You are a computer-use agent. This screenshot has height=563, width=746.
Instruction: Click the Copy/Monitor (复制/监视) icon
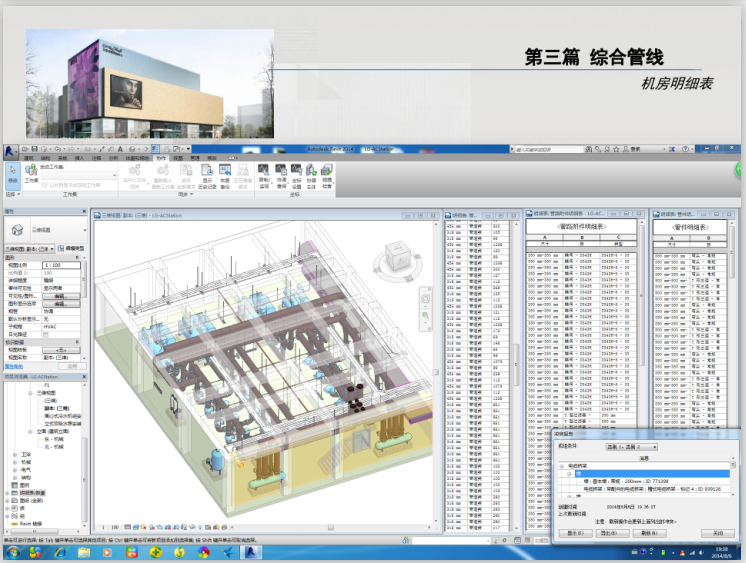point(264,174)
